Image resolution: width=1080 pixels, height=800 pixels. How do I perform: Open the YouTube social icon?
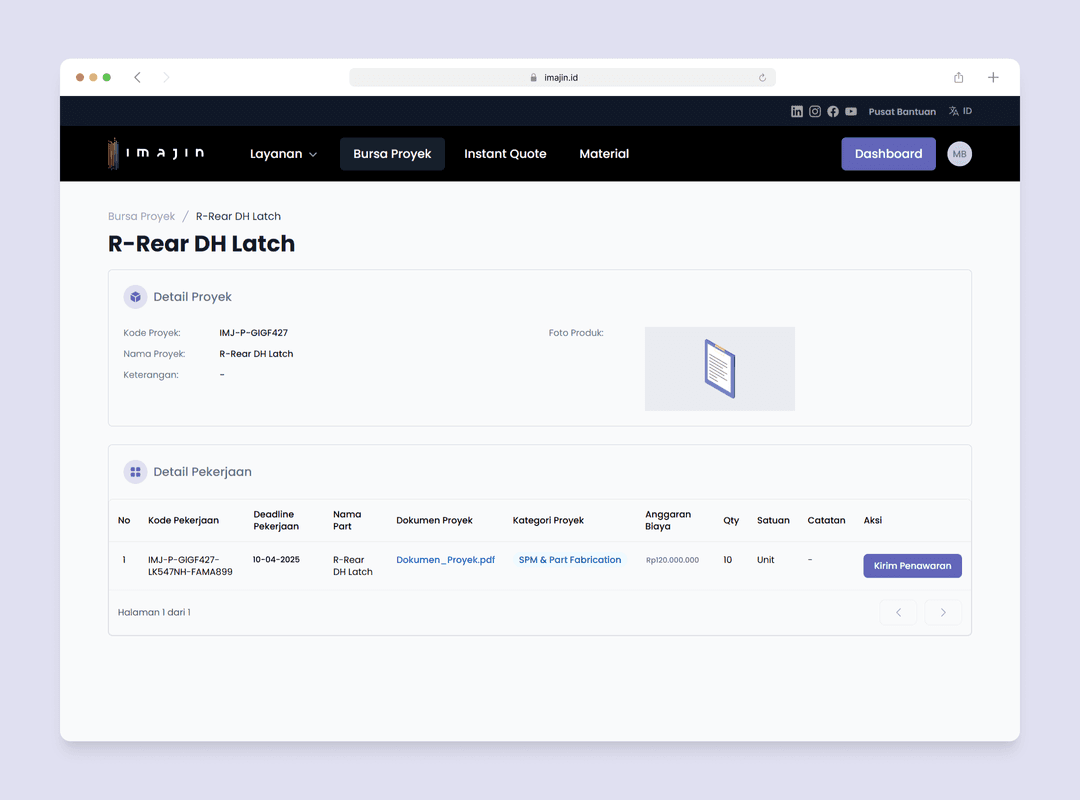point(851,112)
